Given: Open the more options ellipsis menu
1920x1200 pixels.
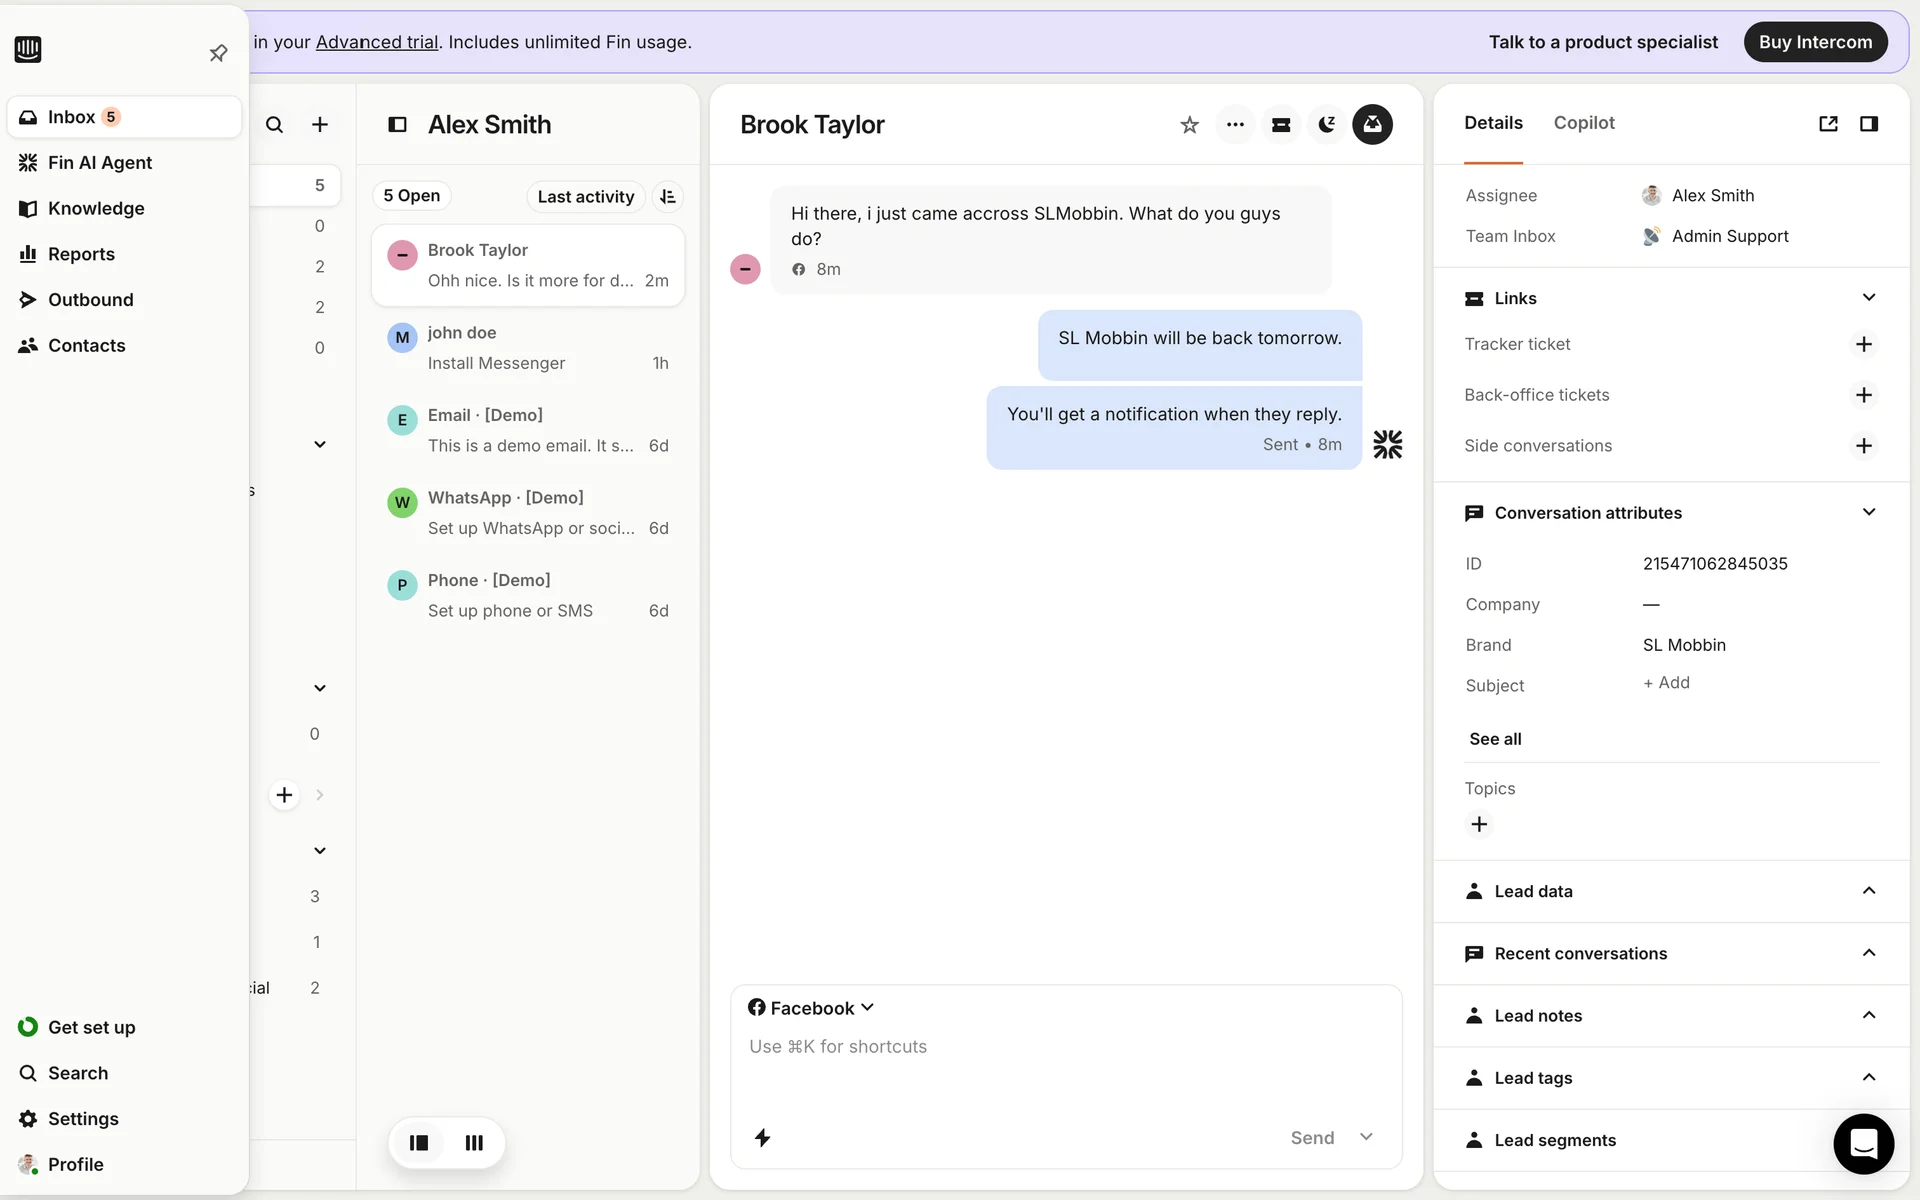Looking at the screenshot, I should [x=1235, y=125].
